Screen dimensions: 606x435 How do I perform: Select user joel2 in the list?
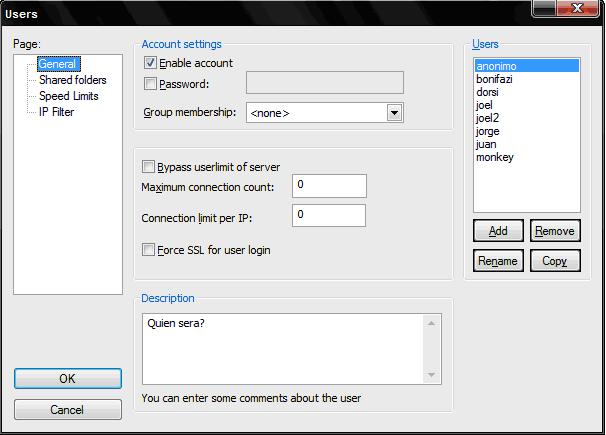pos(527,118)
